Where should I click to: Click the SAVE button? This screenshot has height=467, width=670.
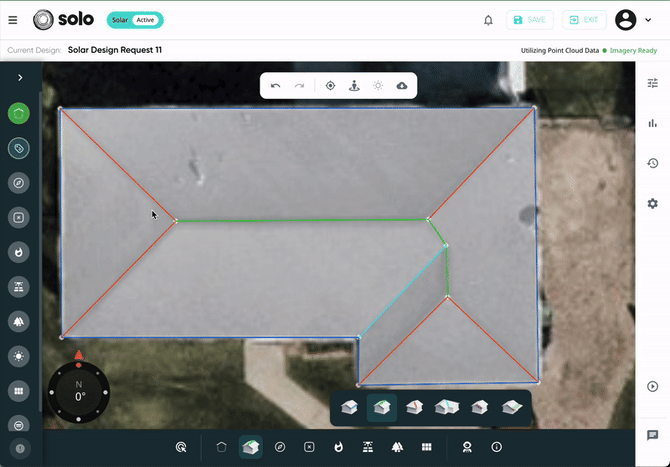[530, 20]
